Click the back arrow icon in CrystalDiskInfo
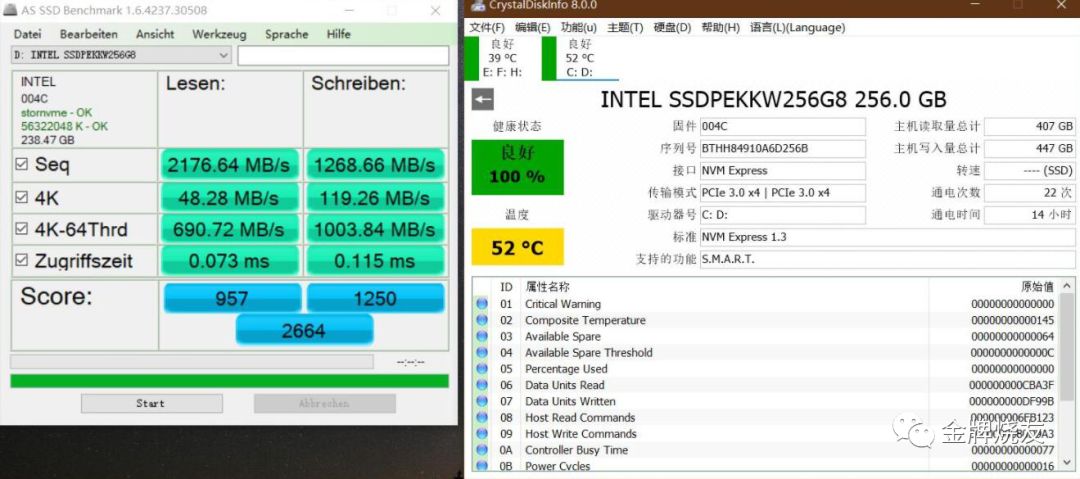Screen dimensions: 1080x479 point(482,99)
